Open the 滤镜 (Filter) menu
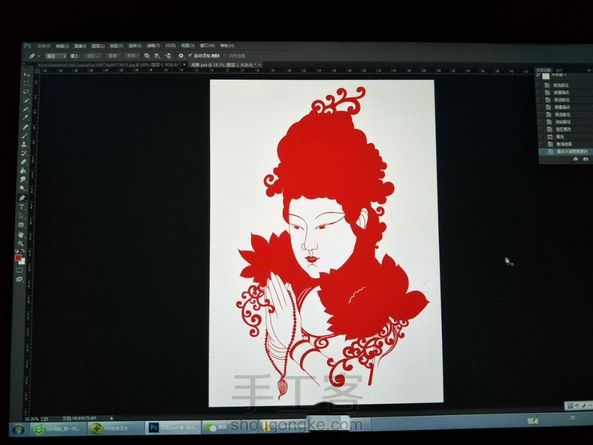Viewport: 593px width, 445px height. point(153,46)
